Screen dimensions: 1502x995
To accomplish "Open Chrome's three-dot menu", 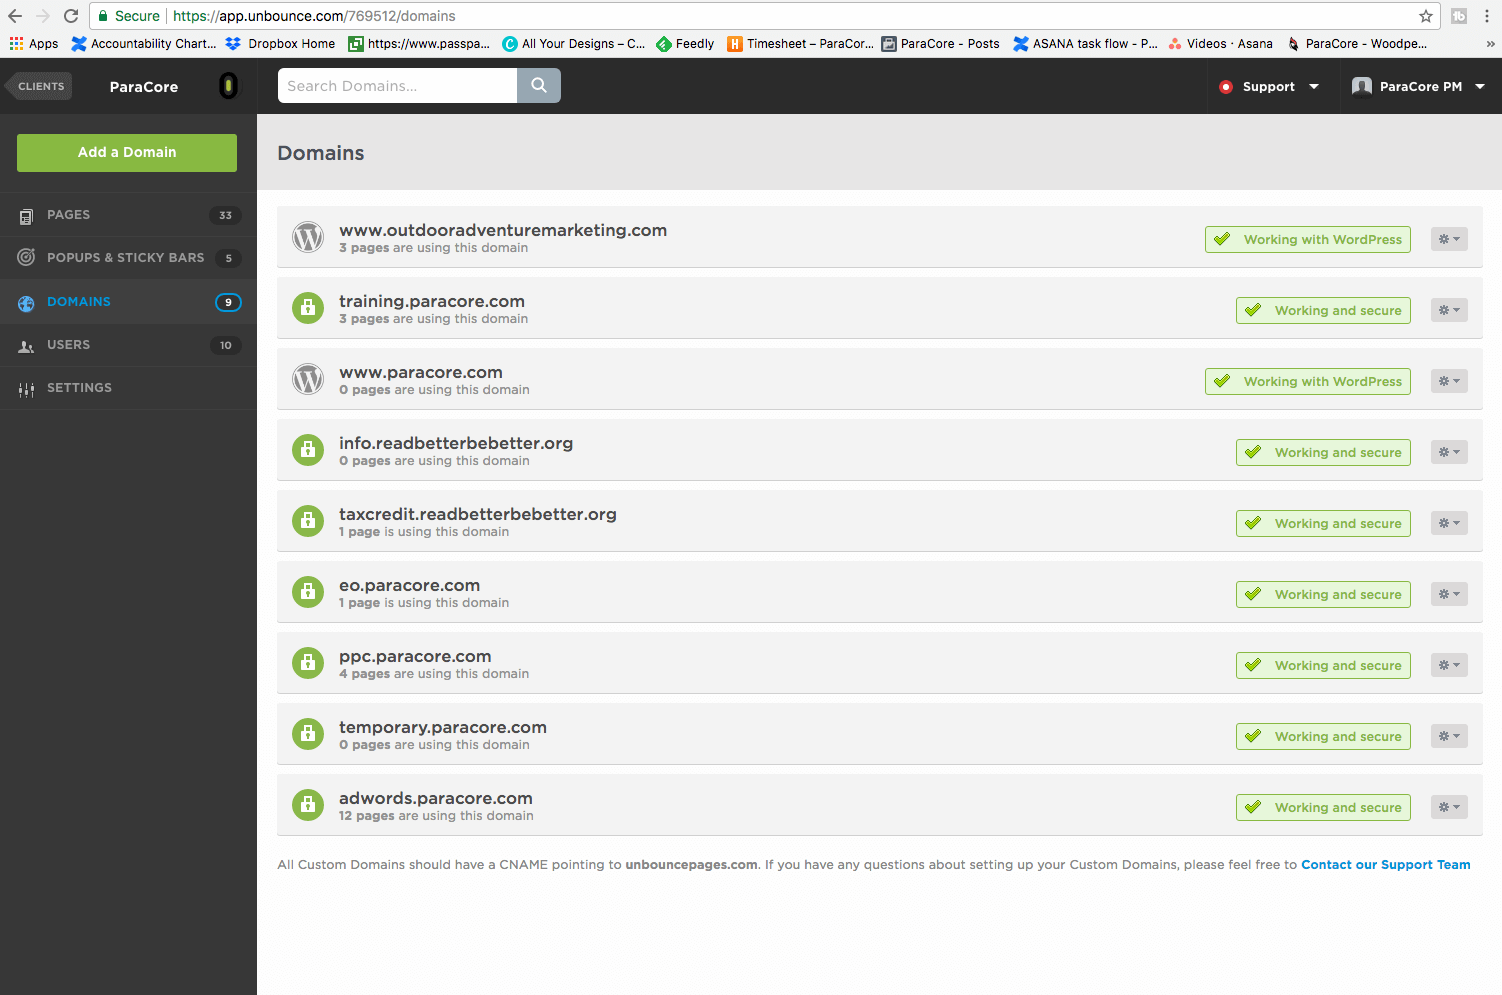I will (1487, 16).
